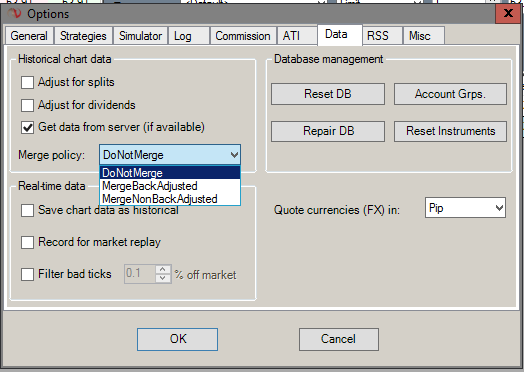
Task: Select the Data tab
Action: click(339, 35)
